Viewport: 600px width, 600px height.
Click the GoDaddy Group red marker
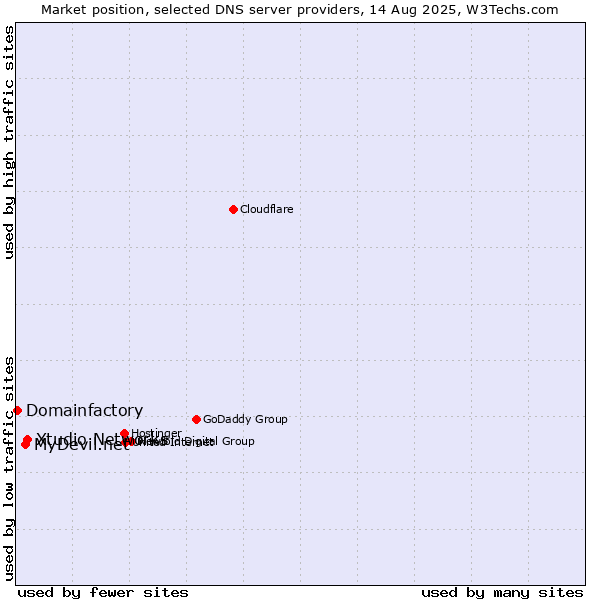point(196,419)
